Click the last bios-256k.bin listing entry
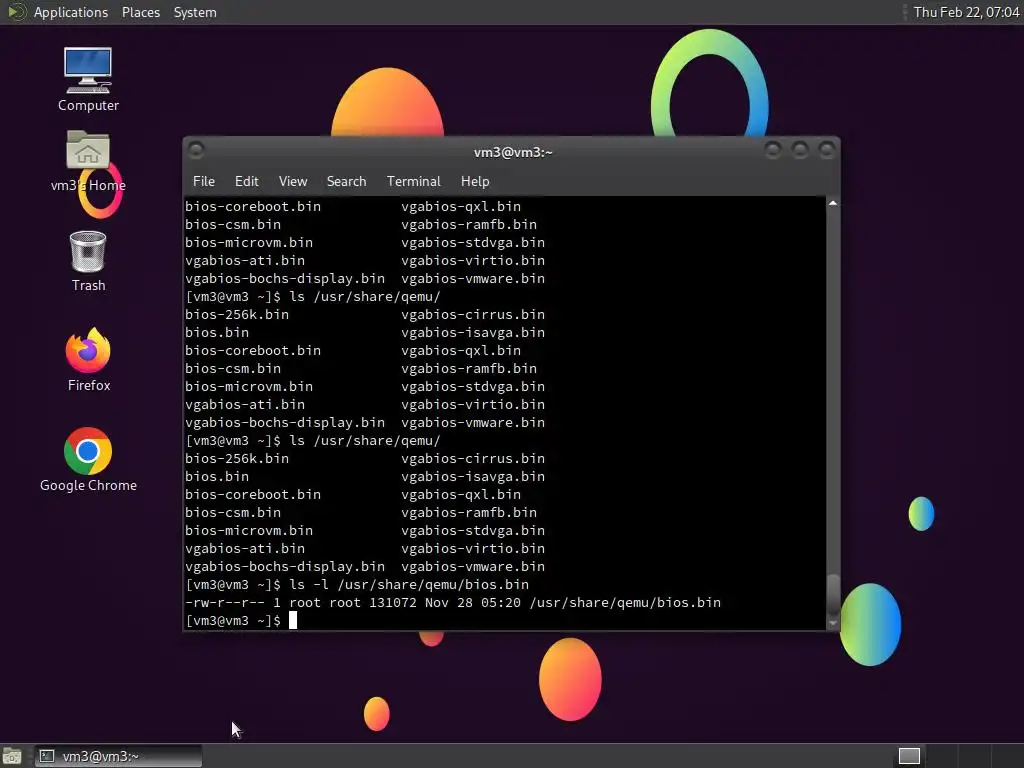The image size is (1024, 768). pos(236,458)
